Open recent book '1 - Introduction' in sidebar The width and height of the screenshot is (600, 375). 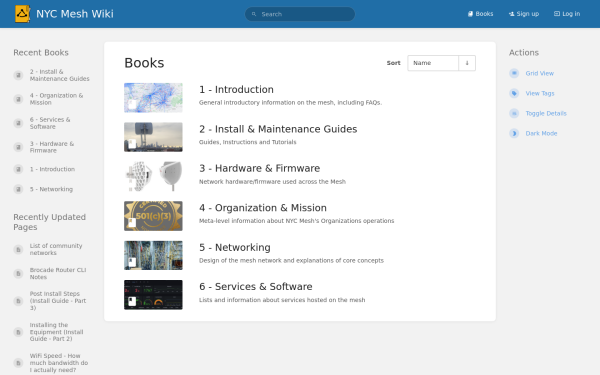[x=52, y=169]
